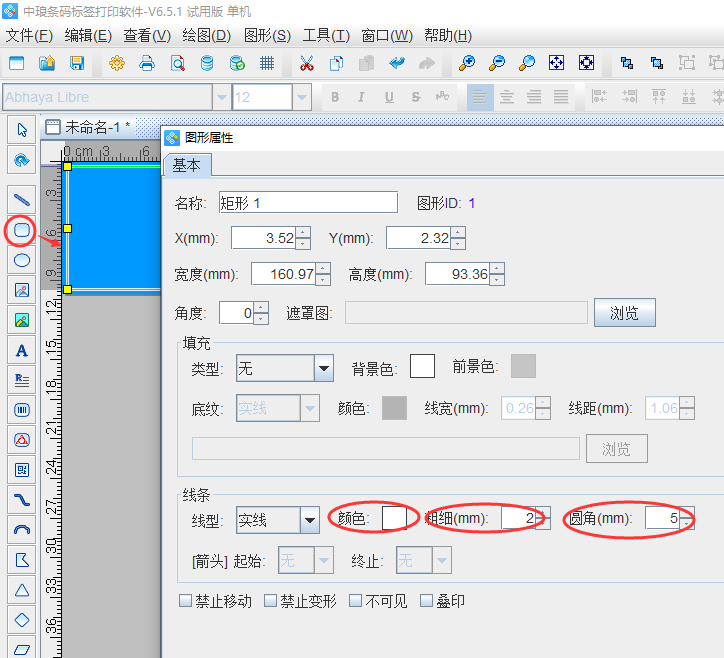The image size is (724, 658).
Task: Toggle strikethrough formatting button
Action: [416, 97]
